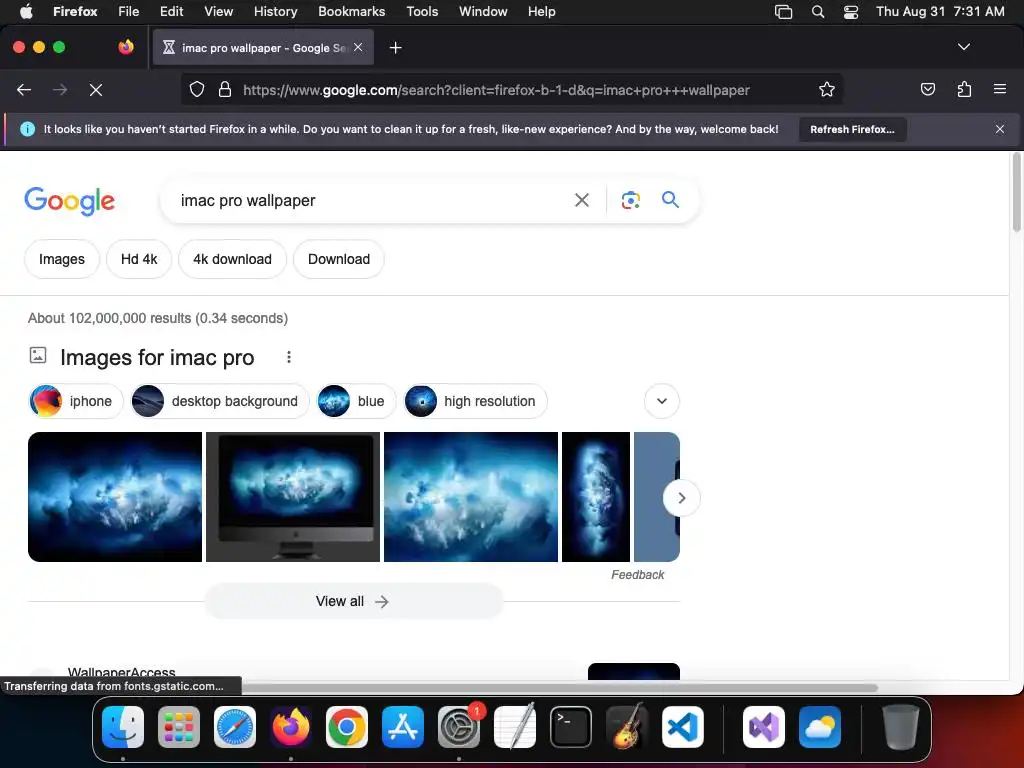Open Firefox application hamburger menu
1024x768 pixels.
point(999,89)
